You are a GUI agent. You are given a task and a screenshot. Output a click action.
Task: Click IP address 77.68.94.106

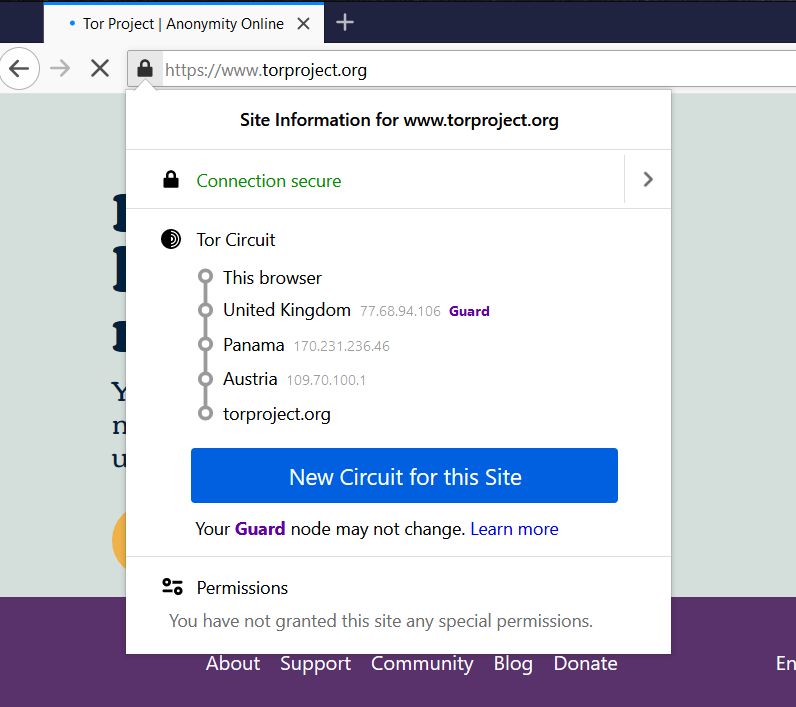pos(400,311)
